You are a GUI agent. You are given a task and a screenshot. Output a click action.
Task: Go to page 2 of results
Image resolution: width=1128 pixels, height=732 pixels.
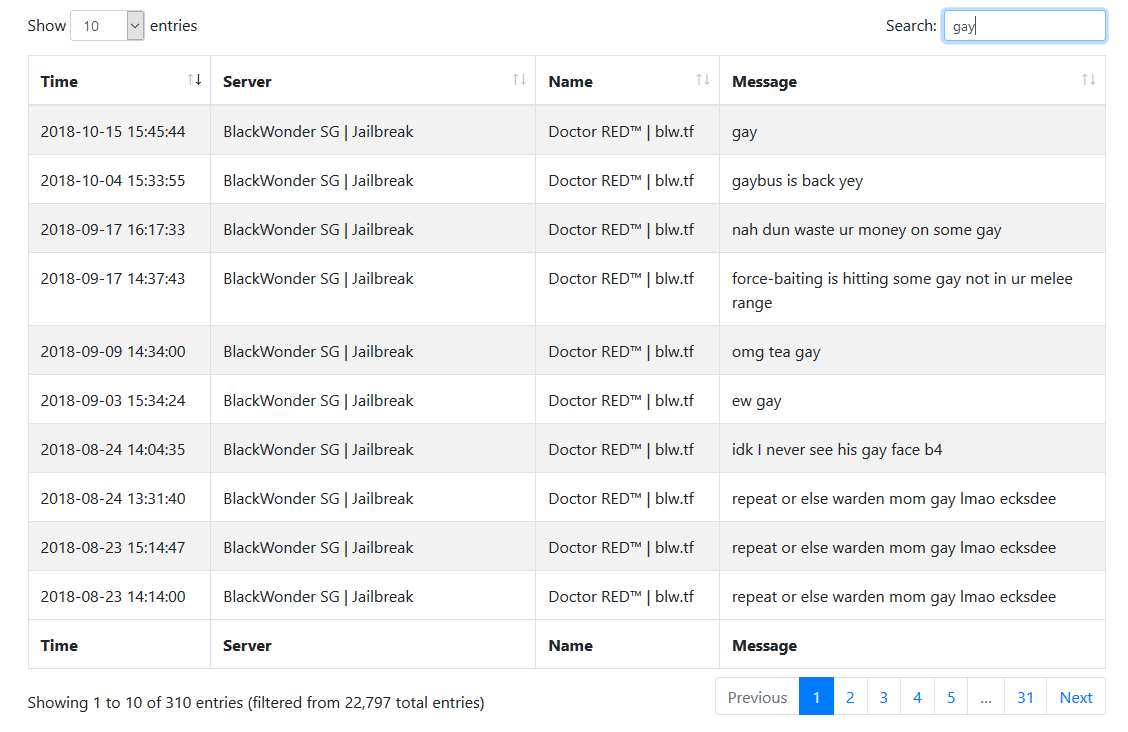pos(850,697)
